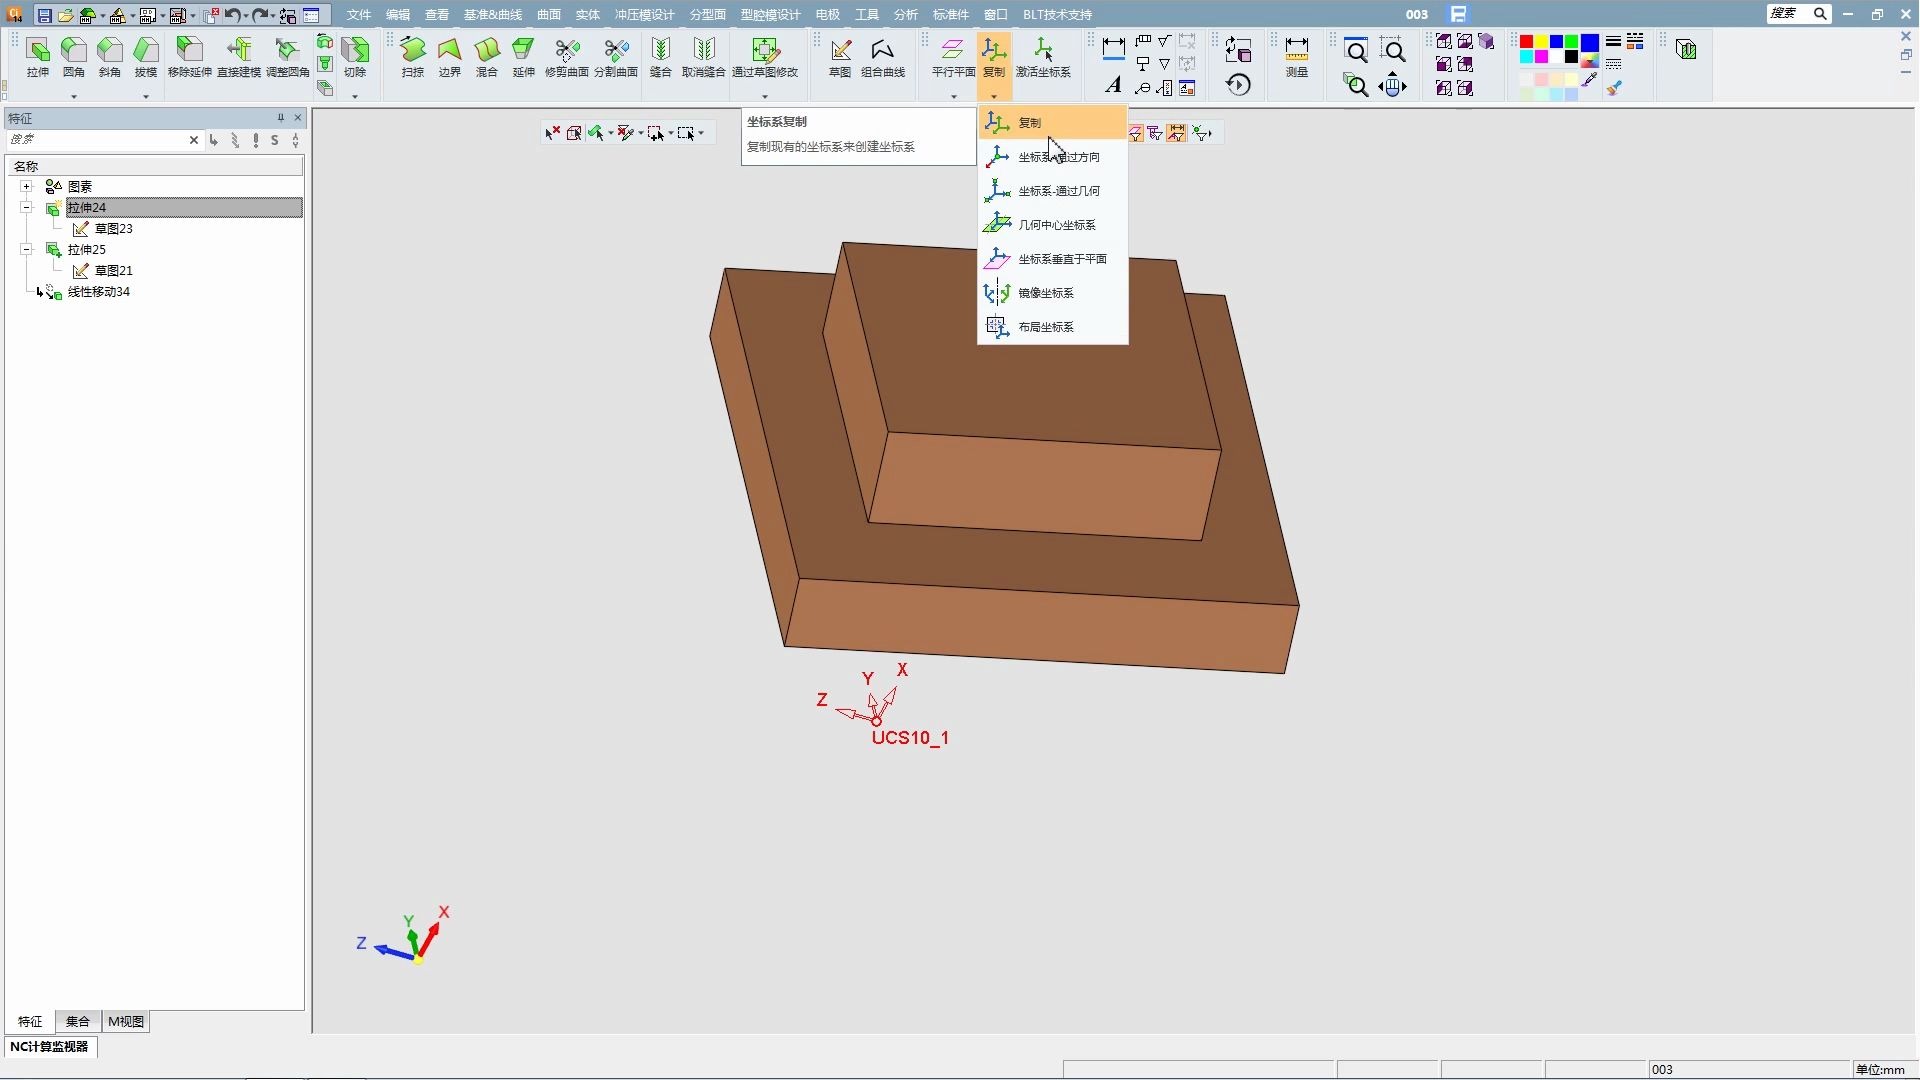Image resolution: width=1920 pixels, height=1080 pixels.
Task: Expand the 图素 tree node
Action: [x=27, y=186]
